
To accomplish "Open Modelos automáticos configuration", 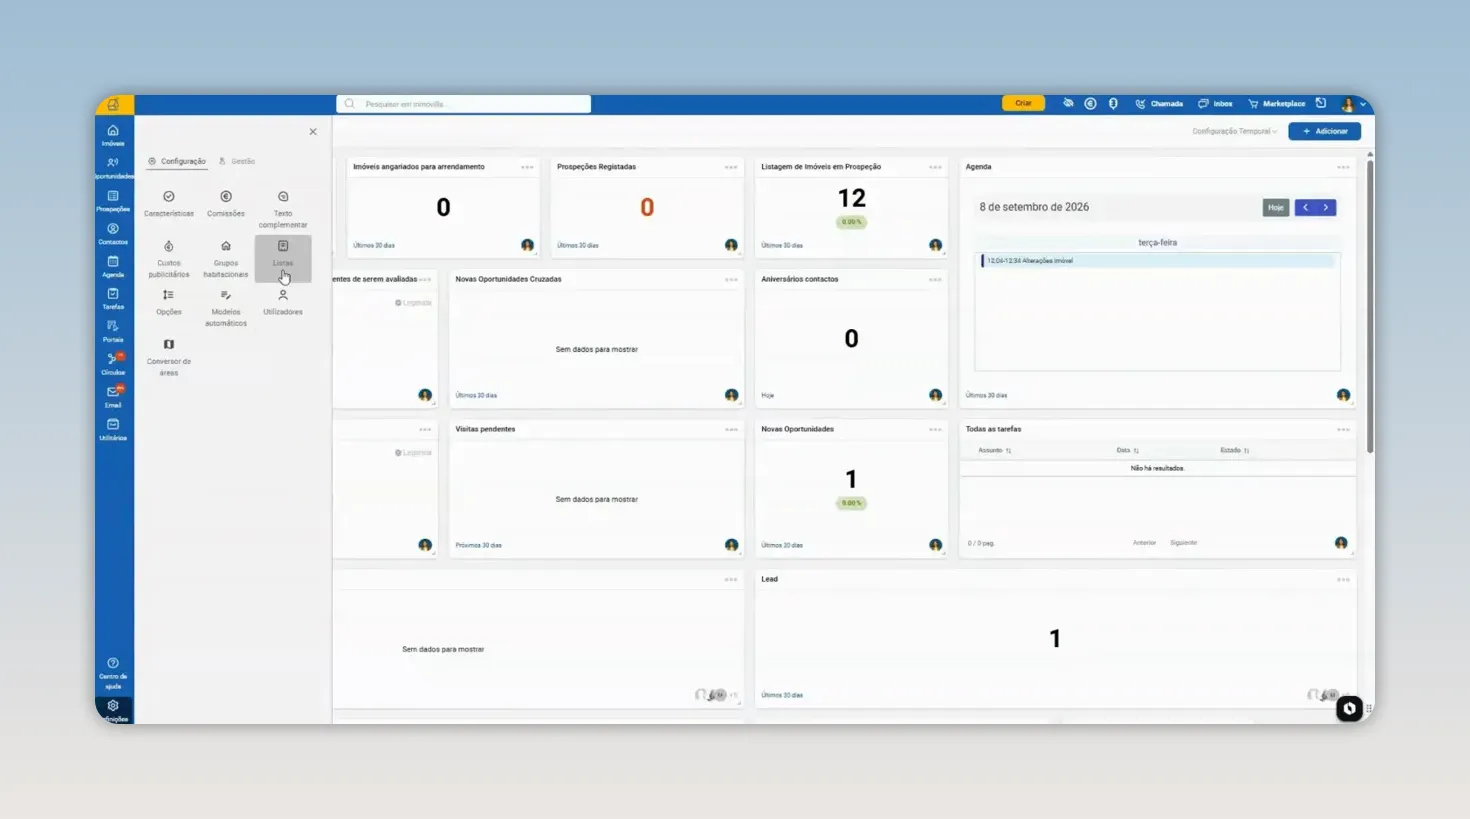I will 226,308.
